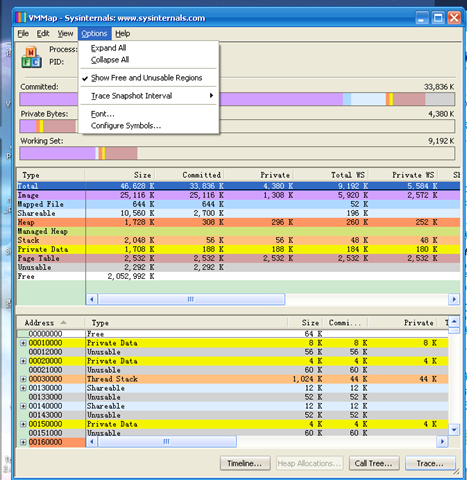Expand address 00150000 Private Data row
The width and height of the screenshot is (467, 480).
[x=23, y=424]
